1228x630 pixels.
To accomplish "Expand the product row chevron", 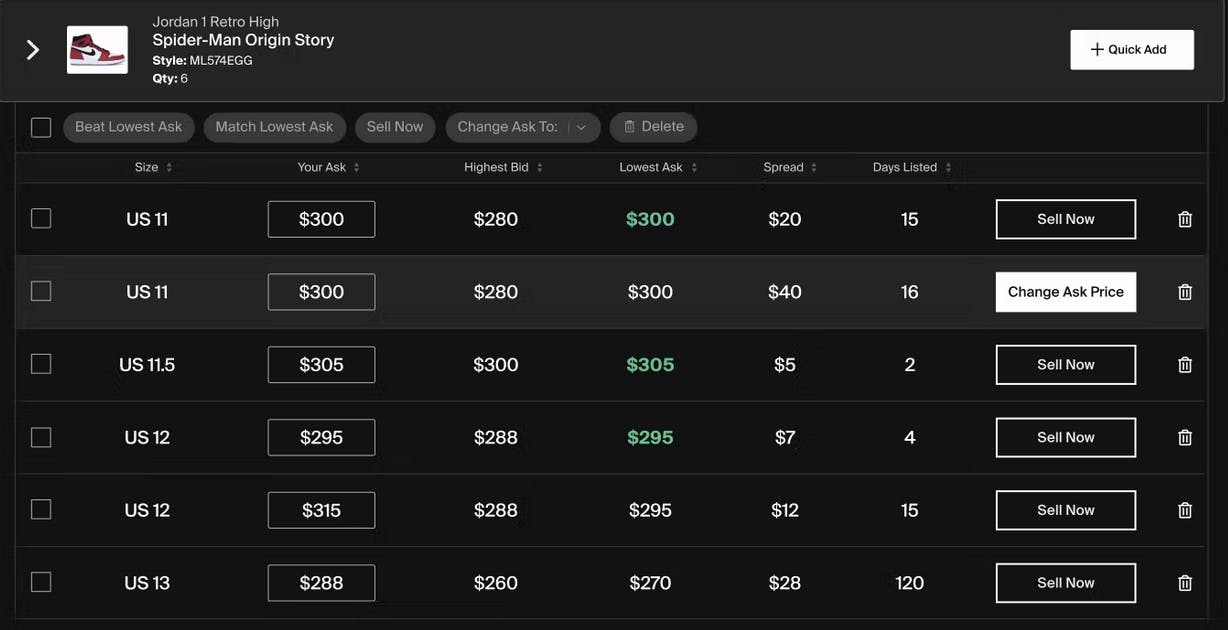I will click(33, 50).
